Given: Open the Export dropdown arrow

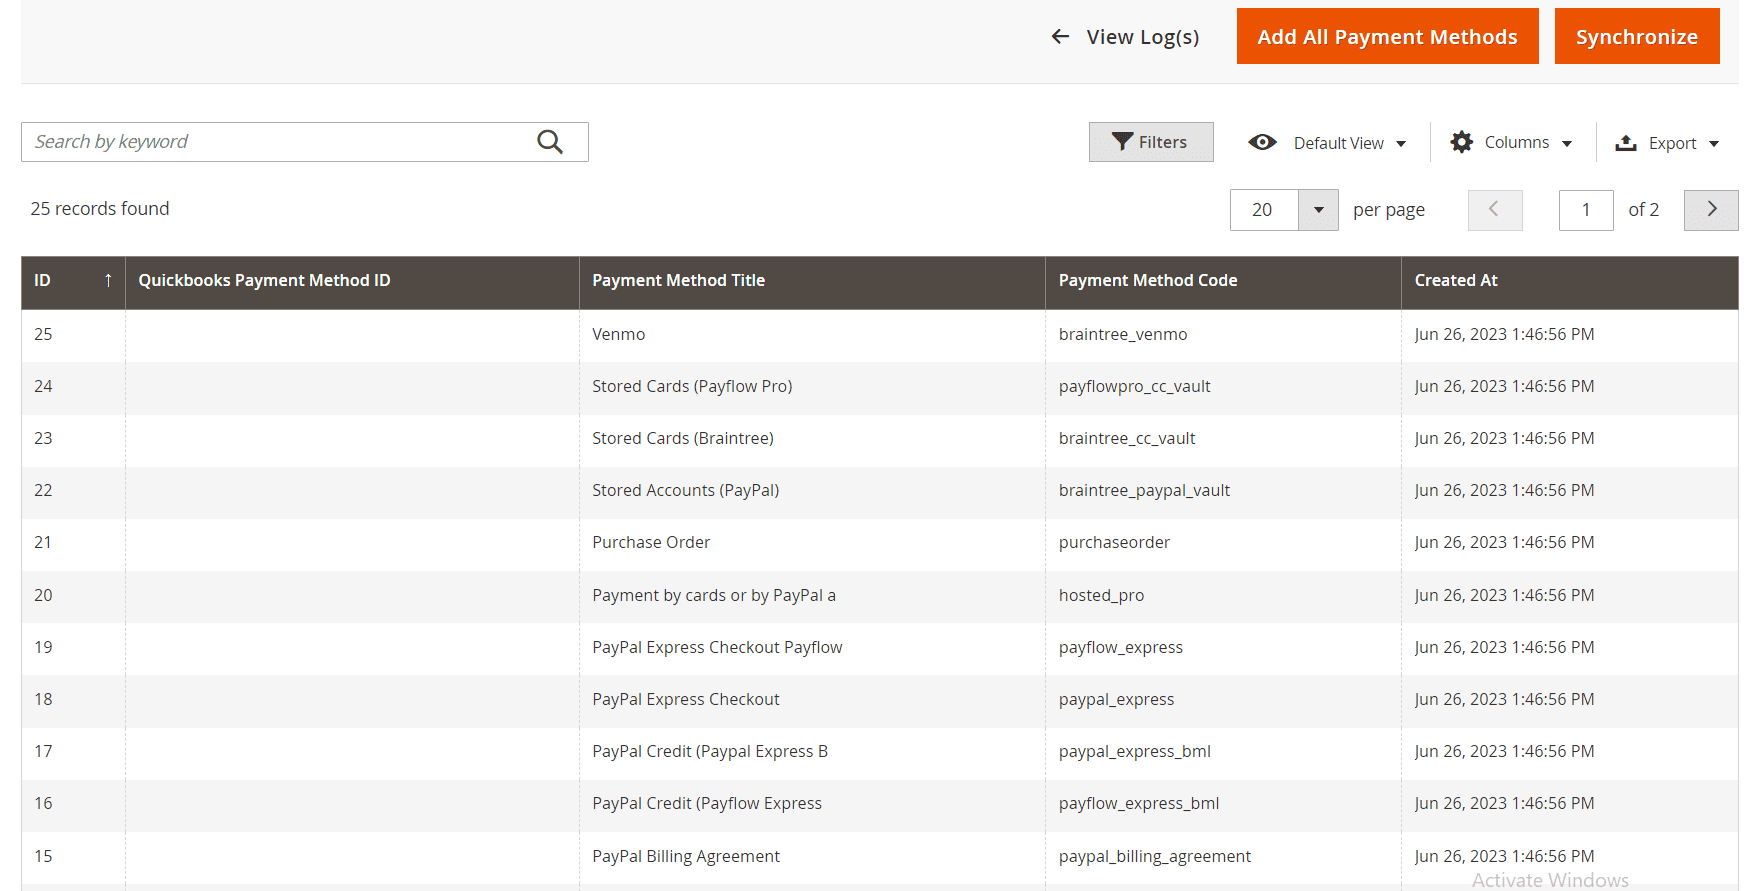Looking at the screenshot, I should [1714, 144].
